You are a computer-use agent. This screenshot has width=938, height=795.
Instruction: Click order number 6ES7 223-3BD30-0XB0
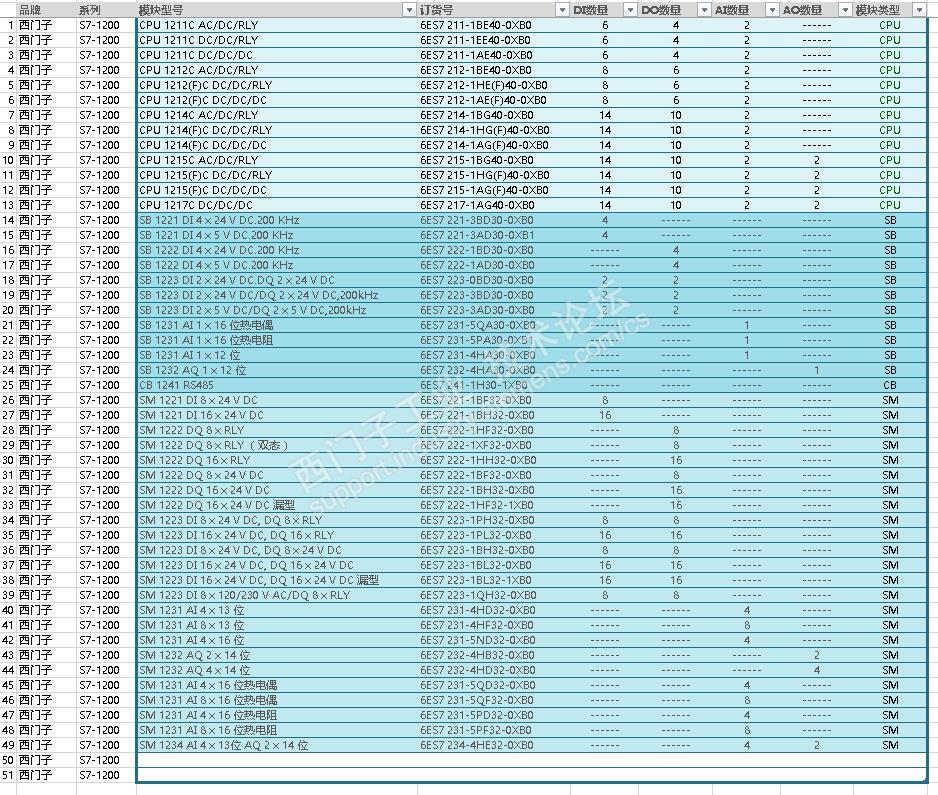pos(477,295)
